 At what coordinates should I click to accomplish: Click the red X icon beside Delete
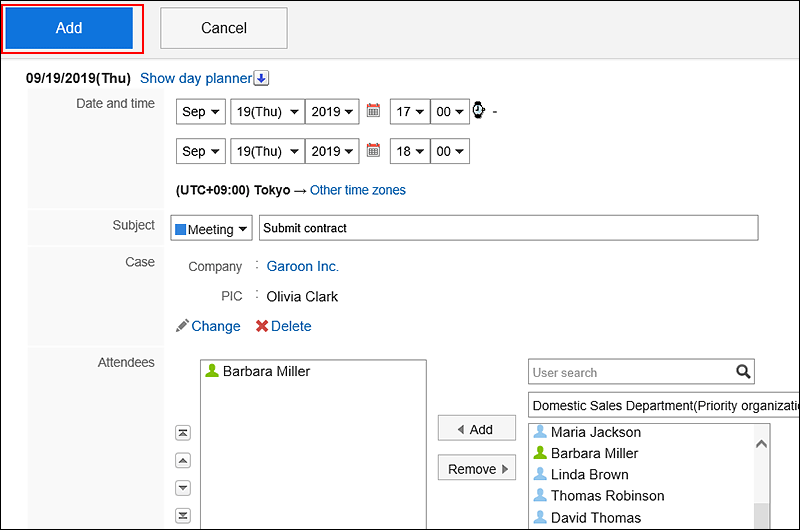[x=262, y=326]
